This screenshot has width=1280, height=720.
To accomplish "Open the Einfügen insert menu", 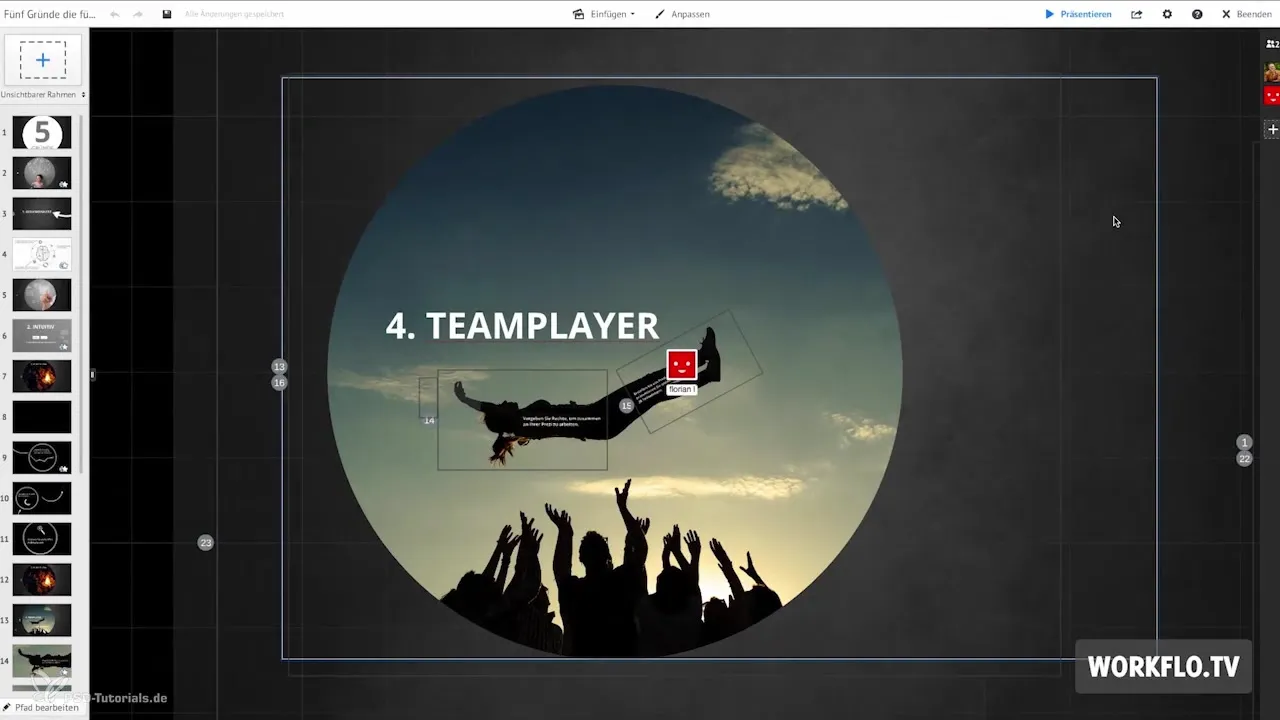I will (x=604, y=15).
